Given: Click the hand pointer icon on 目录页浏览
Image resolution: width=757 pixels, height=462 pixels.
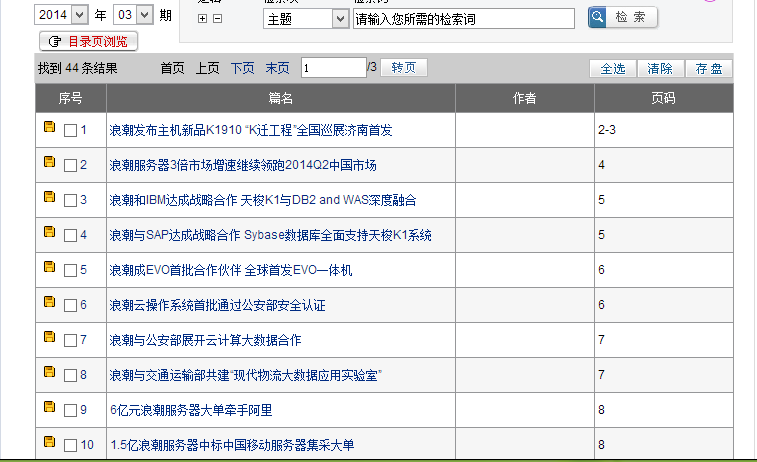Looking at the screenshot, I should pos(55,42).
